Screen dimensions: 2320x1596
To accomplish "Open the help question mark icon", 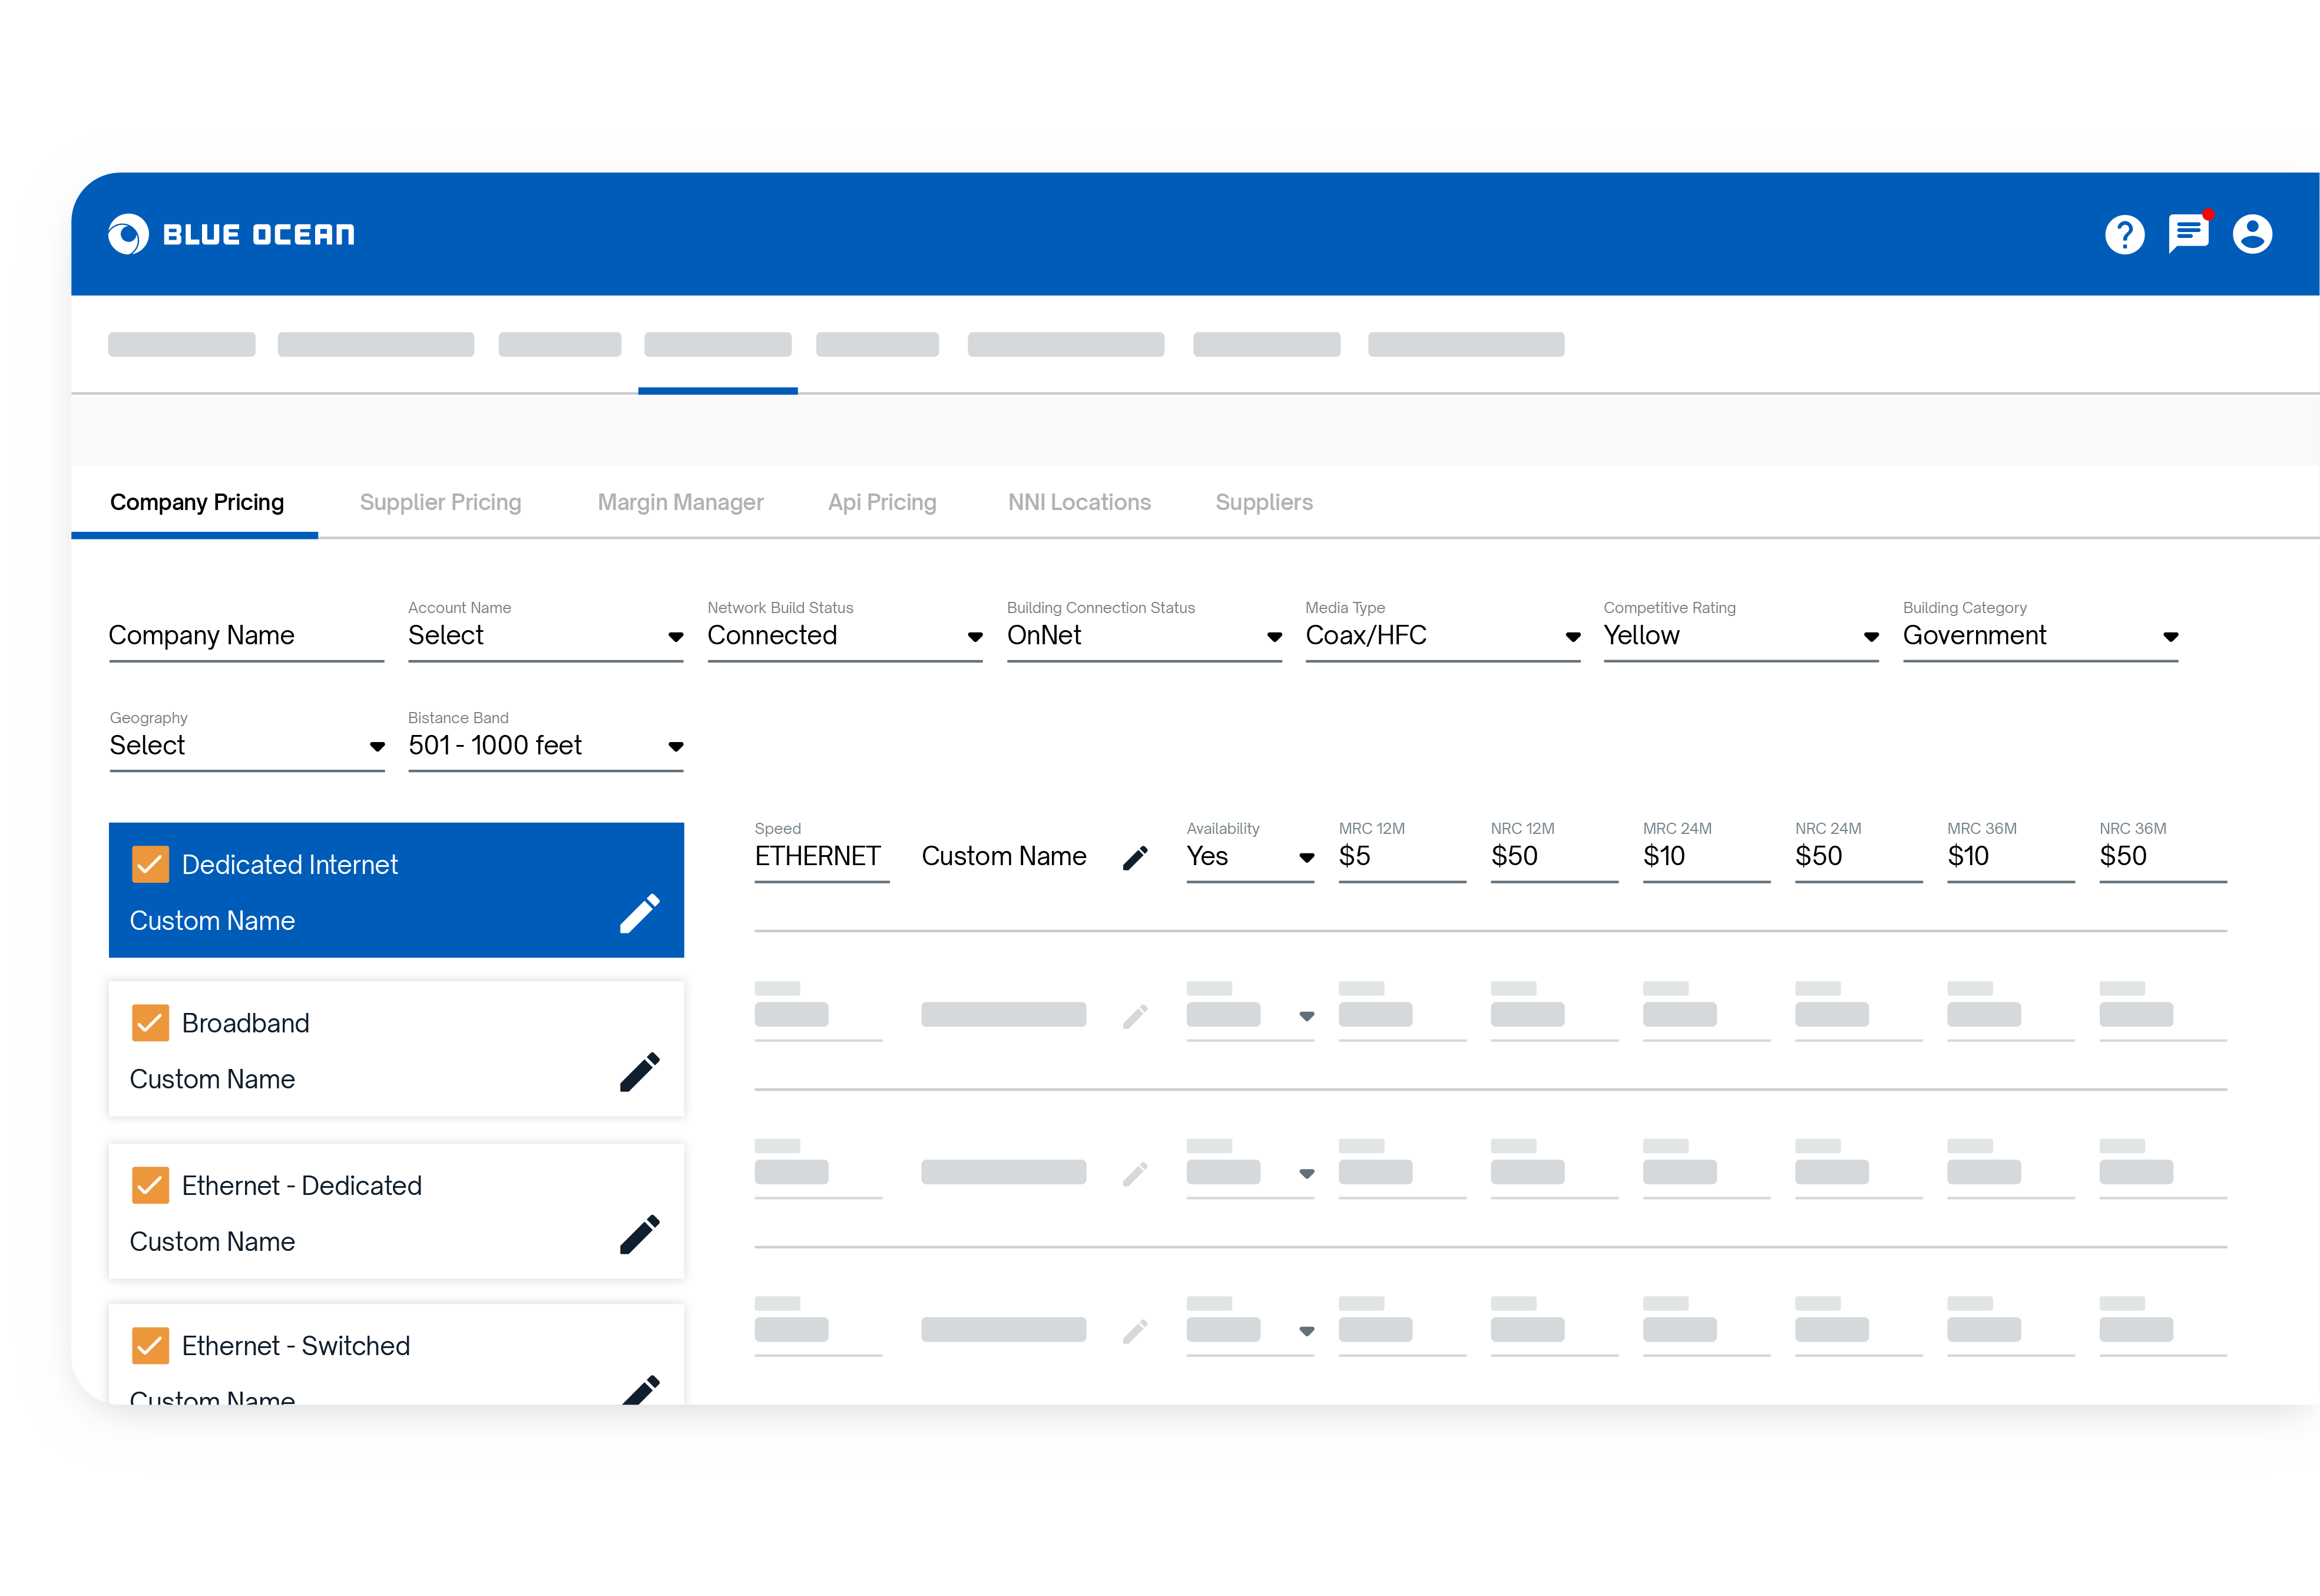I will pos(2124,235).
